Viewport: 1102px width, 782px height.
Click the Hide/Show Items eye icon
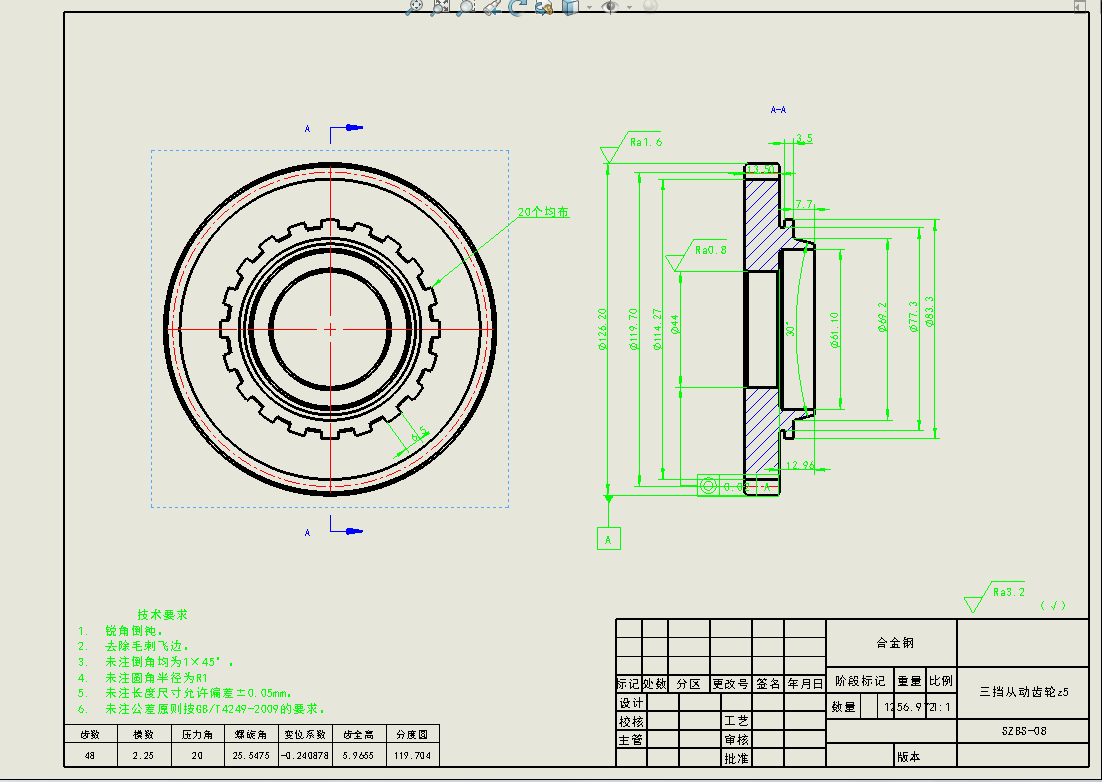(609, 6)
